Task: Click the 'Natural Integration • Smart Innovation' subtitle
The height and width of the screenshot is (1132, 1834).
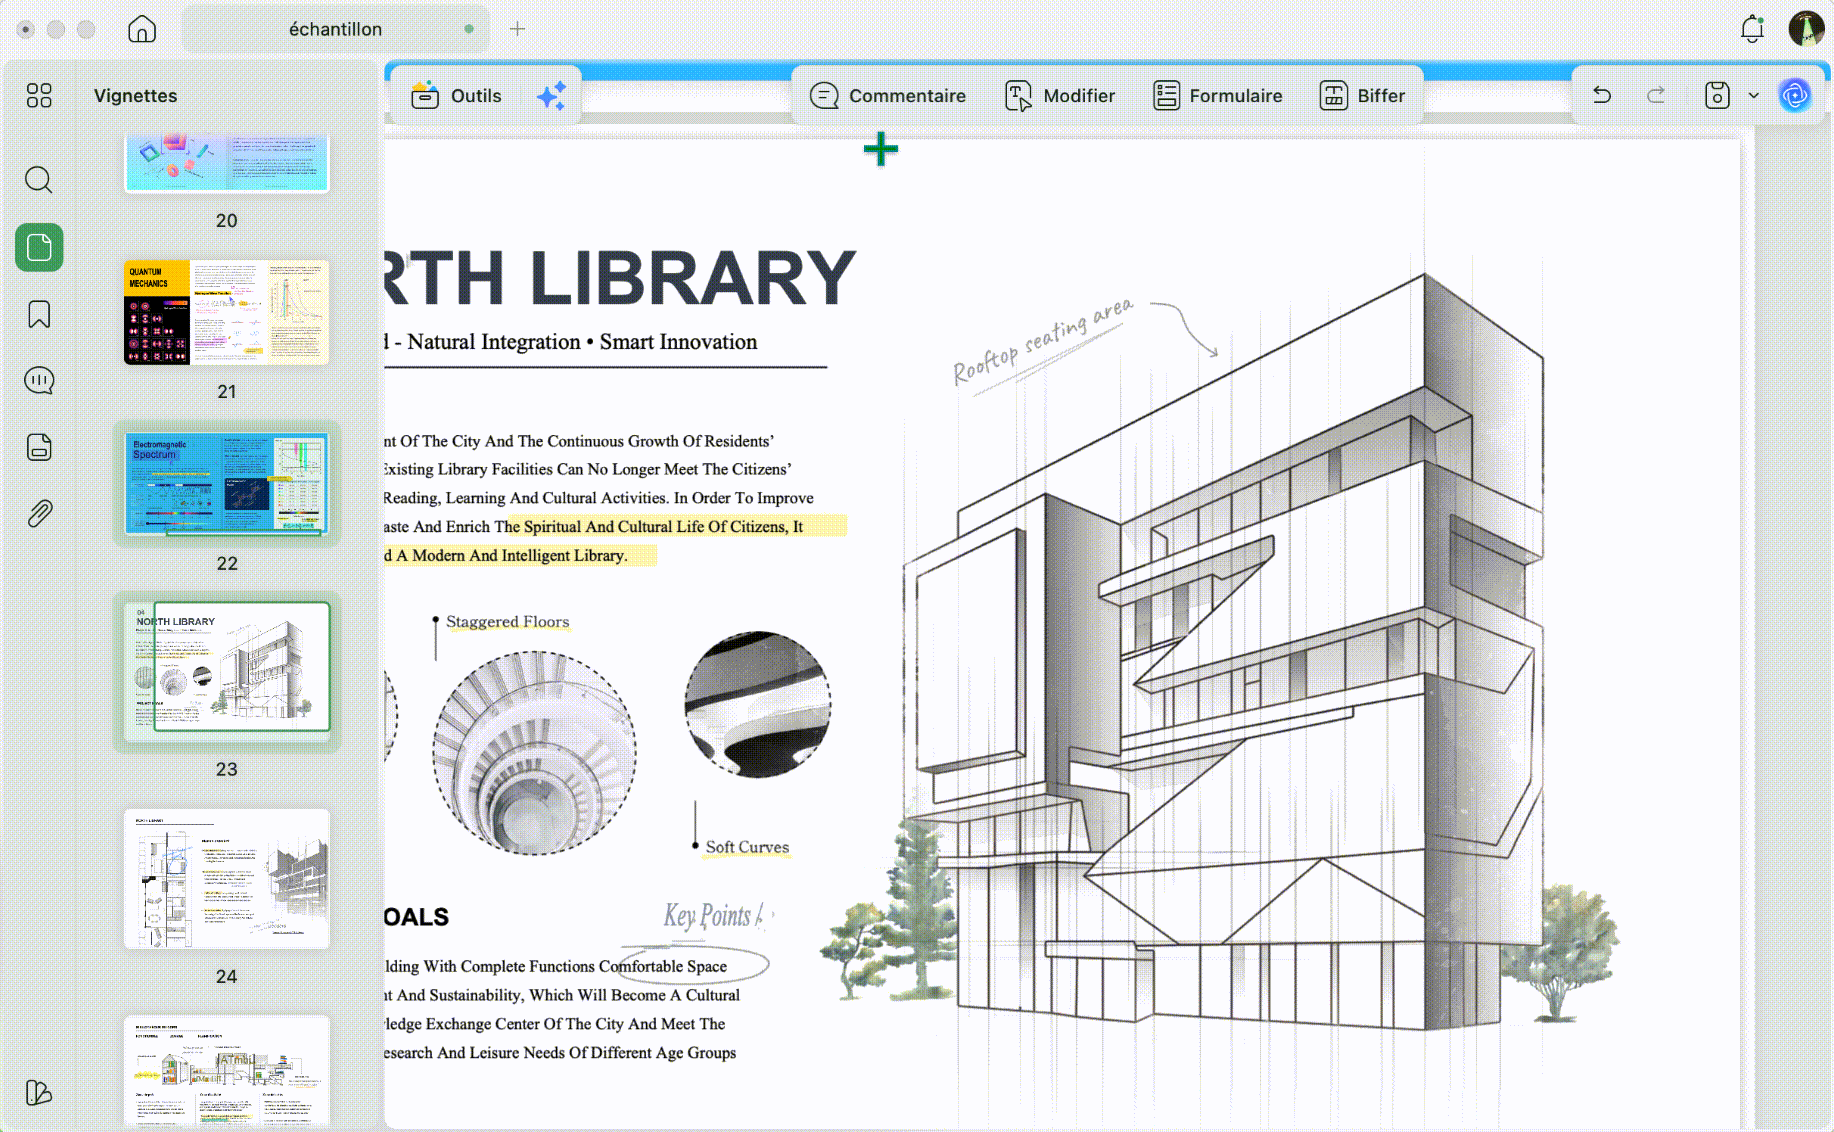Action: point(582,342)
